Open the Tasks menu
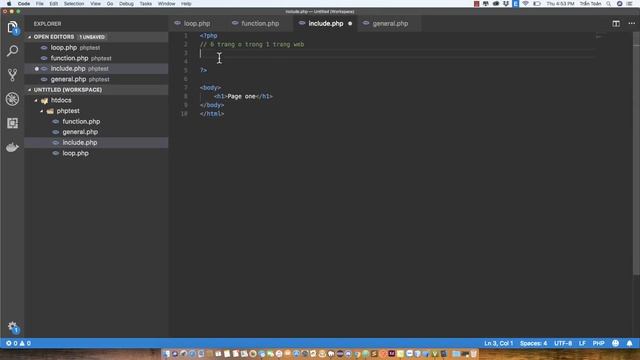Viewport: 640px width, 360px height. click(x=146, y=4)
